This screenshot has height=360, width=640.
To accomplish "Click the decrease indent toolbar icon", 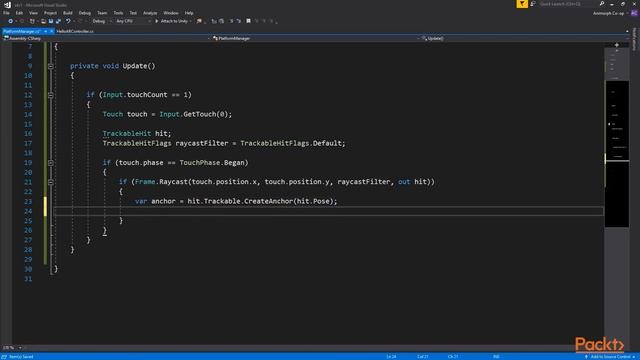I will [x=214, y=21].
